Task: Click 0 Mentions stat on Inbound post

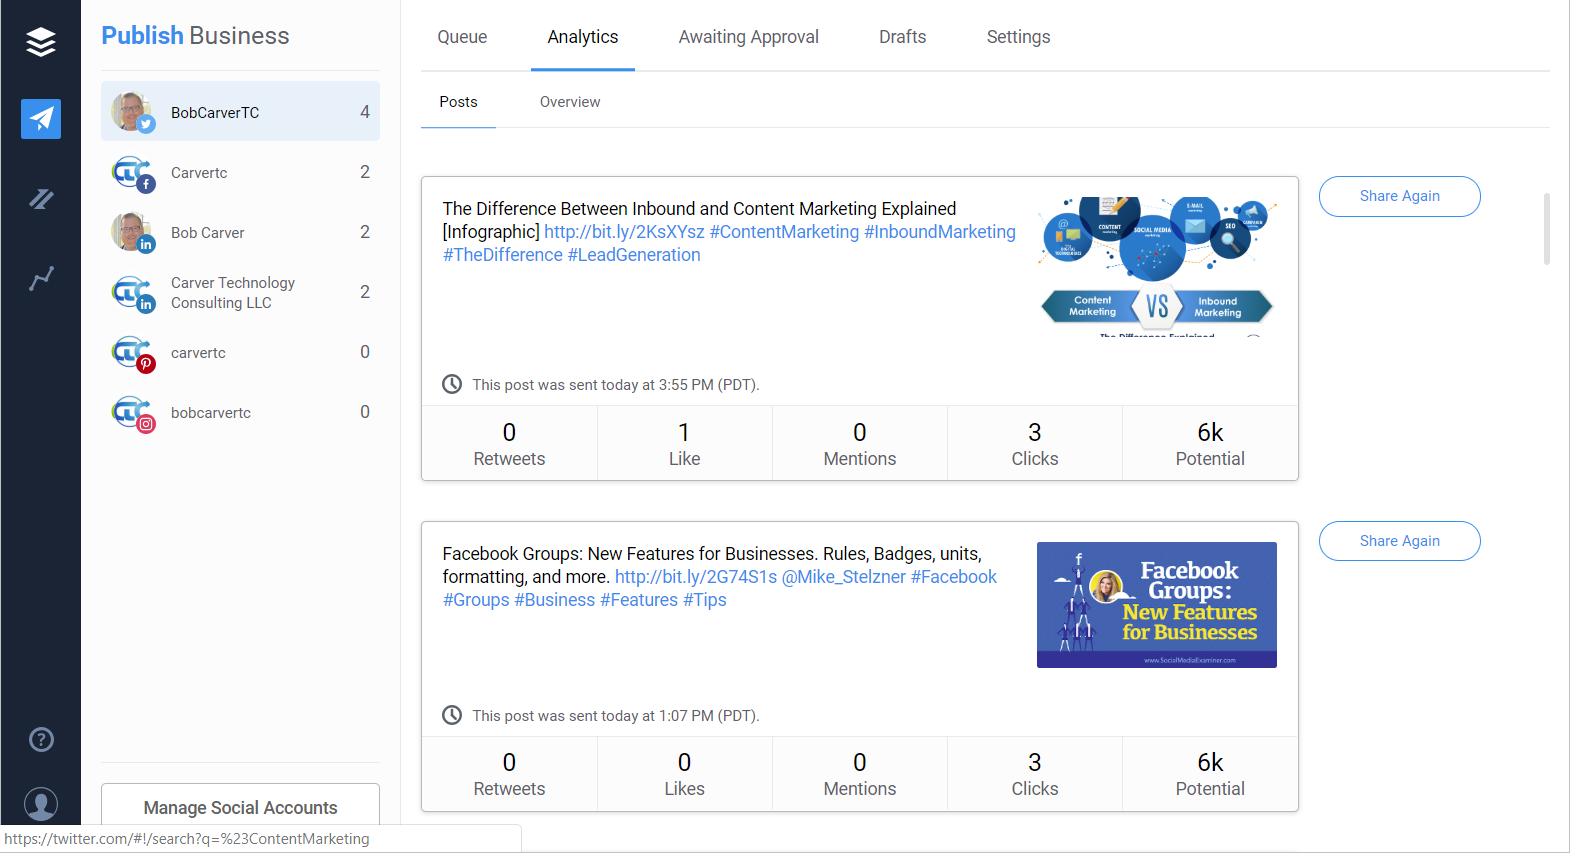Action: (x=860, y=444)
